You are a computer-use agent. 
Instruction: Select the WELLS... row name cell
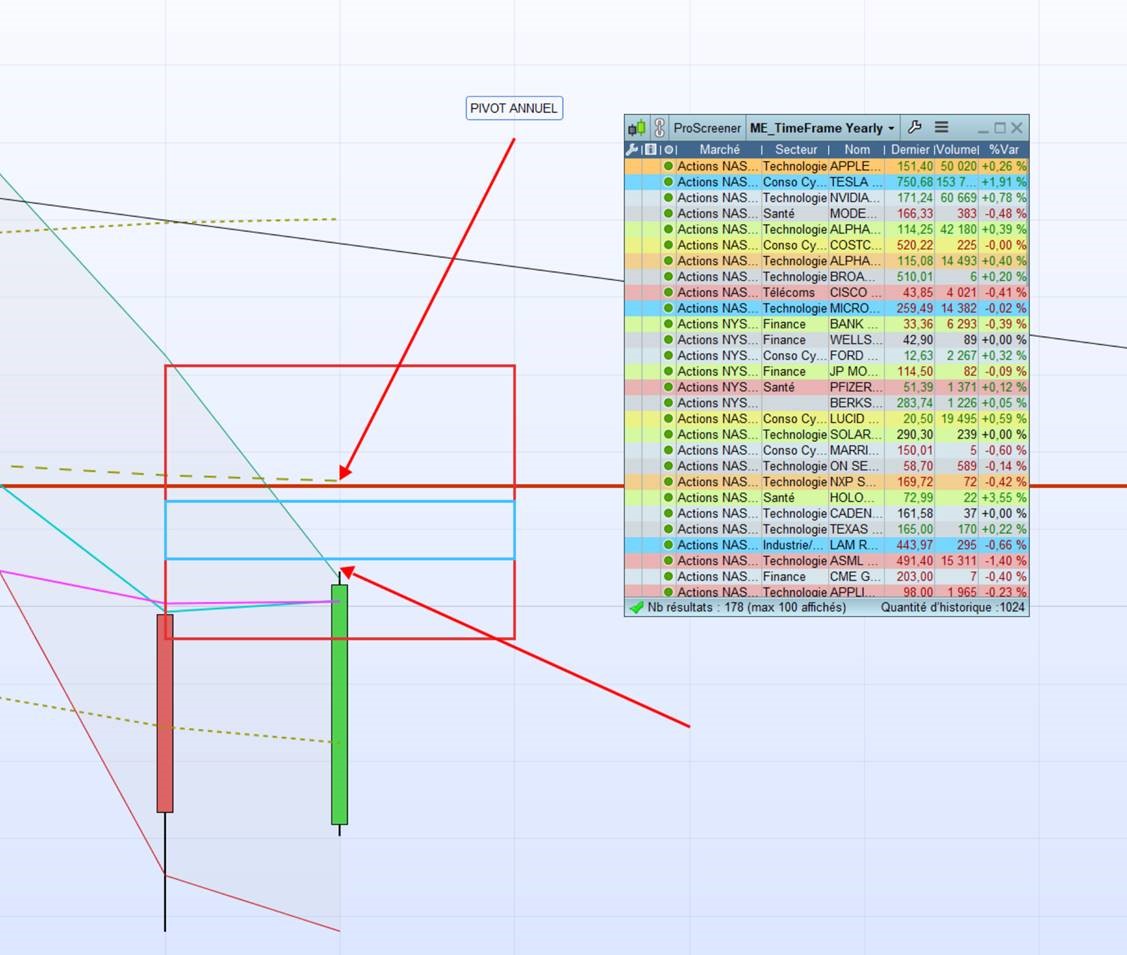click(855, 340)
